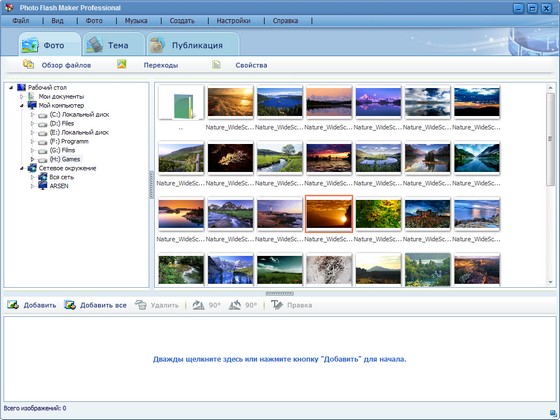
Task: Expand the Мои документы tree node
Action: [21, 96]
